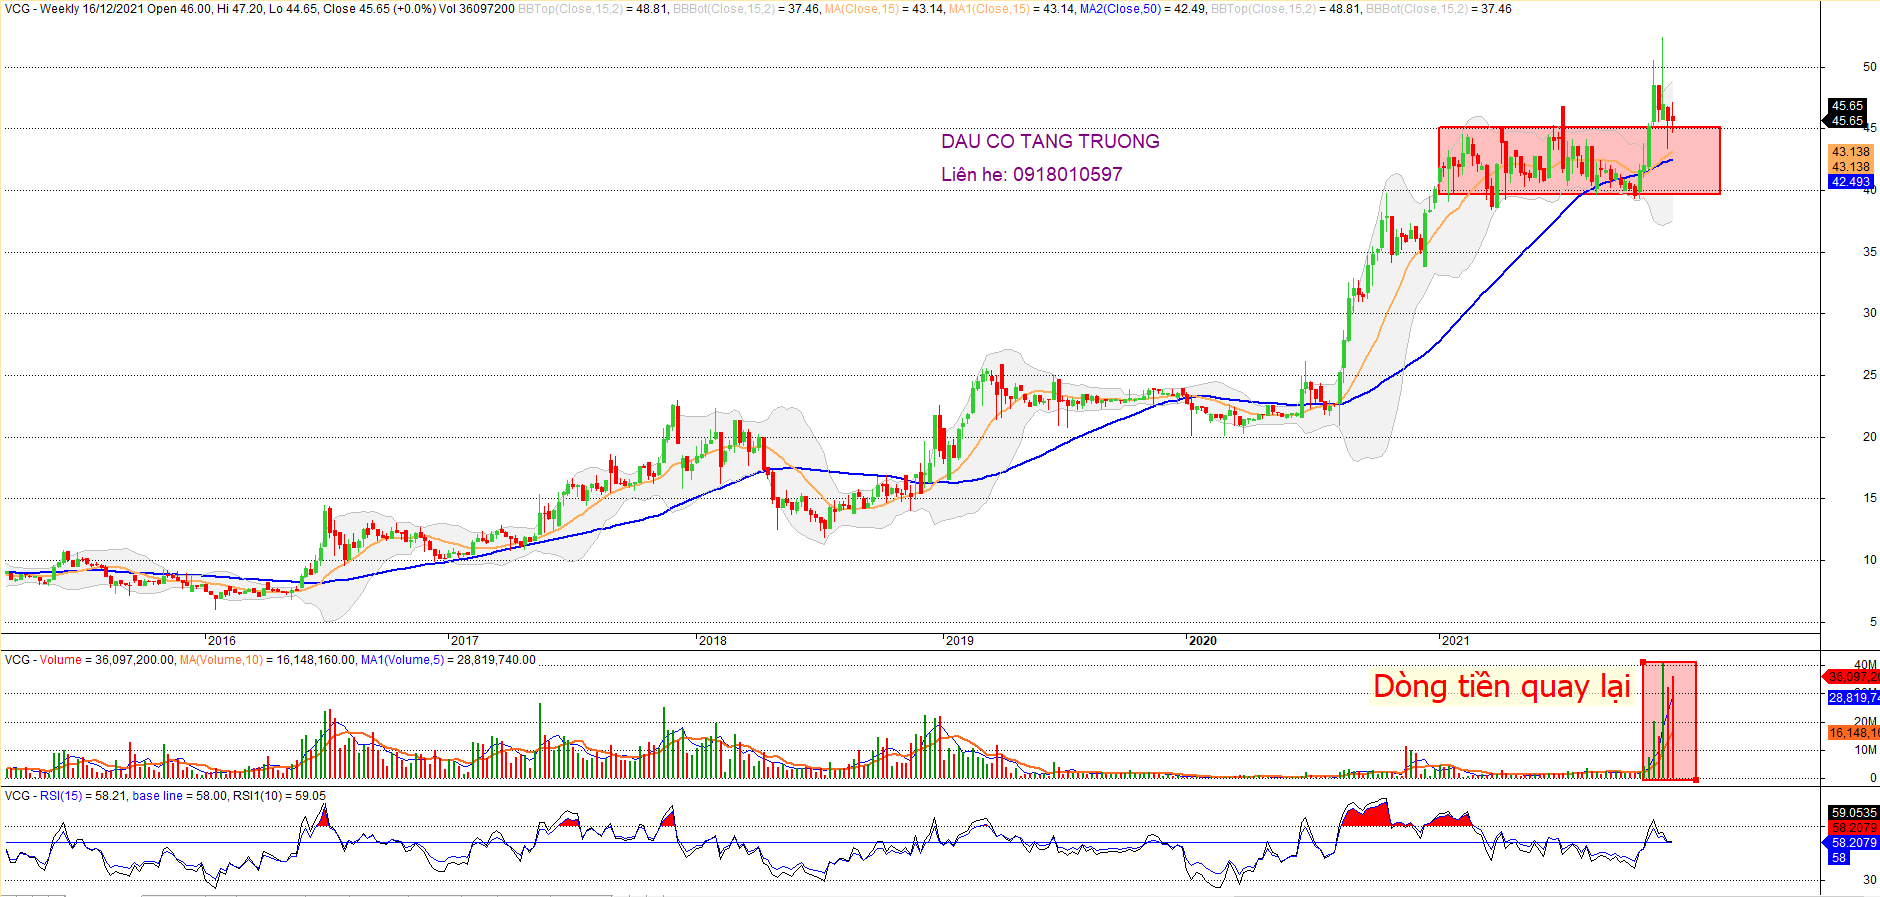Viewport: 1880px width, 897px height.
Task: Click the top-left handle of volume rectangle
Action: (x=1643, y=662)
